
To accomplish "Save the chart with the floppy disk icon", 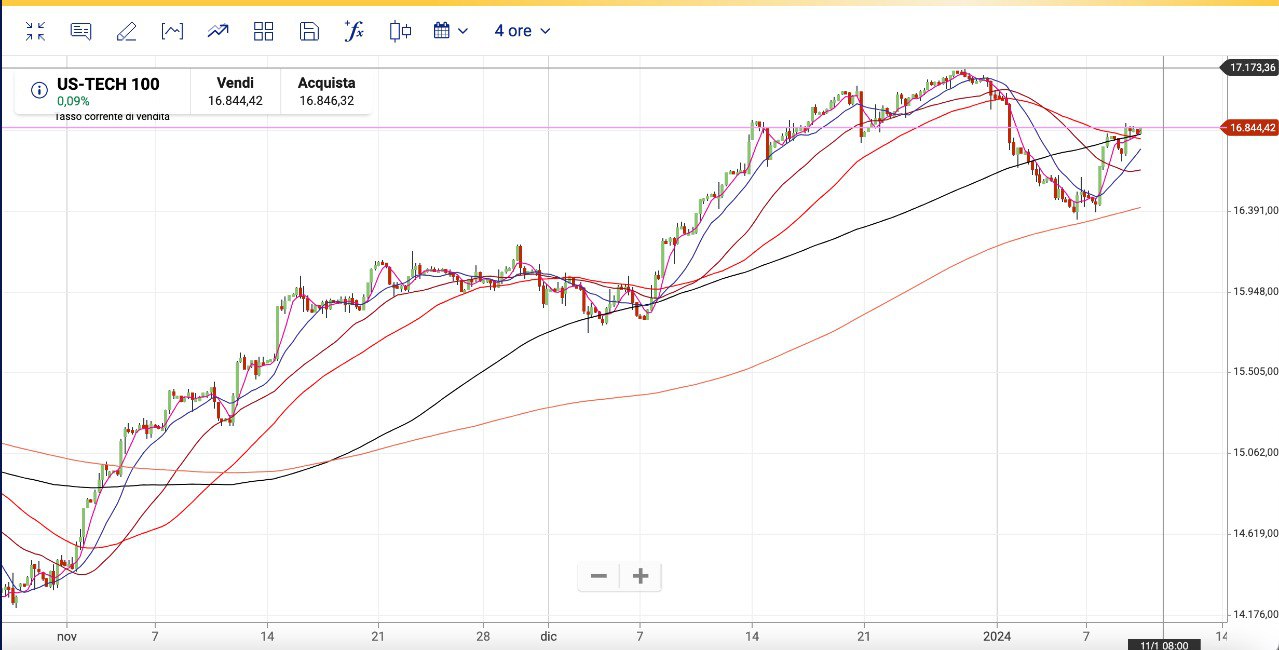I will click(x=309, y=31).
